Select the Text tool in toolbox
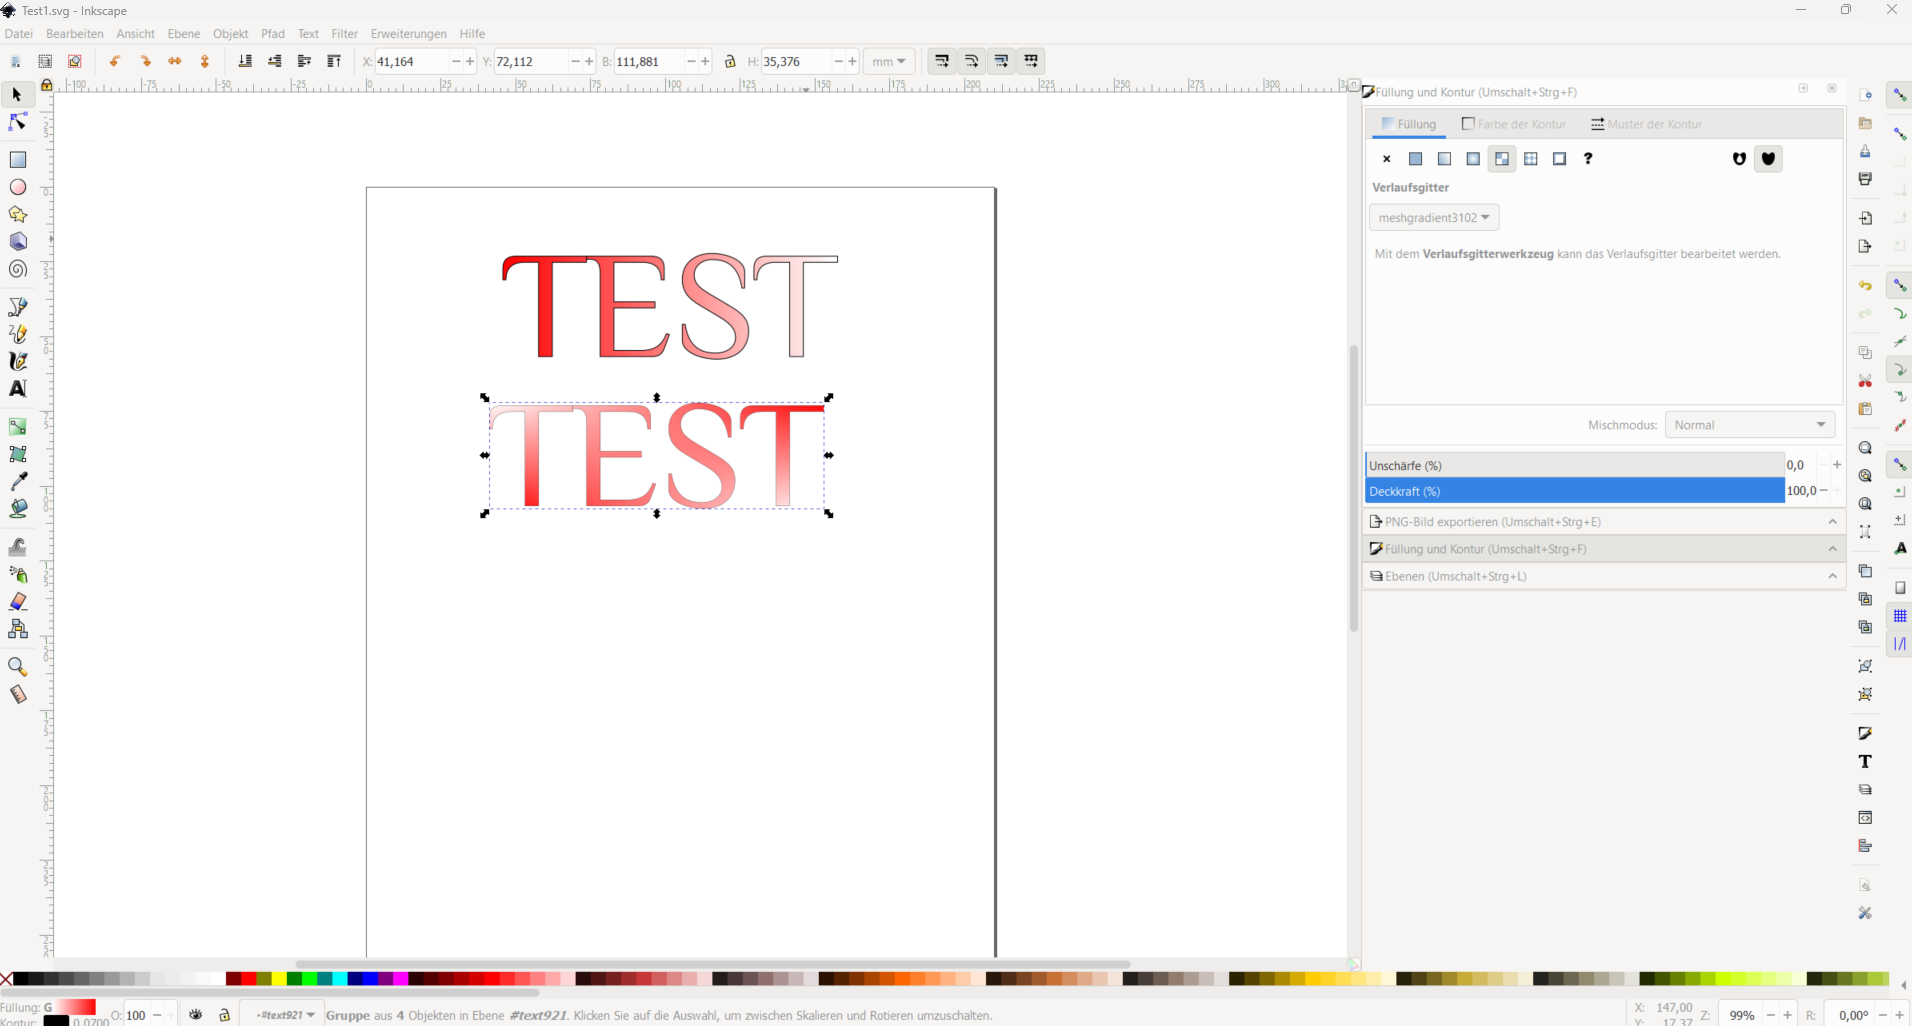Screen dimensions: 1912x1026 click(17, 389)
